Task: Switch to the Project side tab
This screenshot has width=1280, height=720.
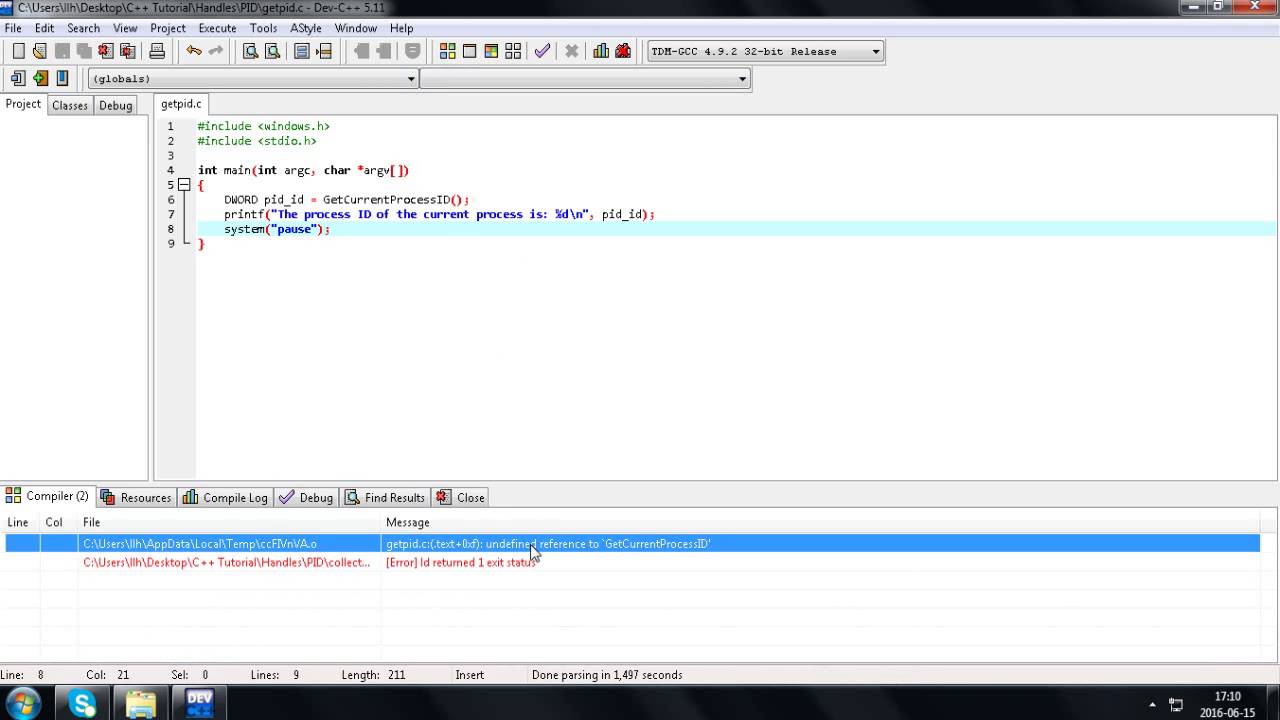Action: pos(23,104)
